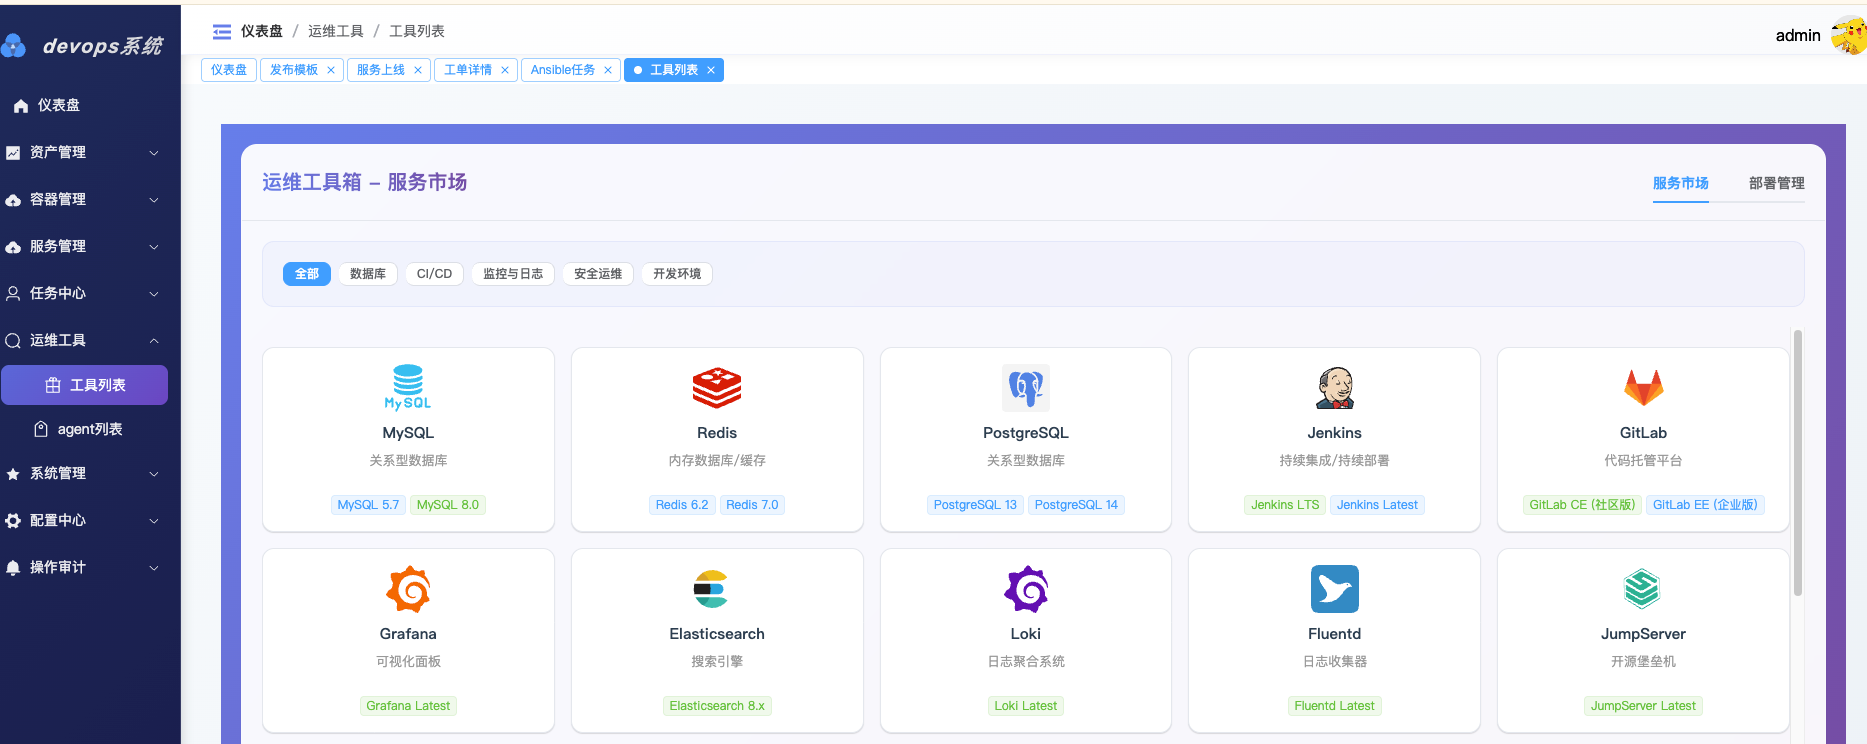Click the service list vertical scrollbar
The width and height of the screenshot is (1867, 744).
[1797, 463]
